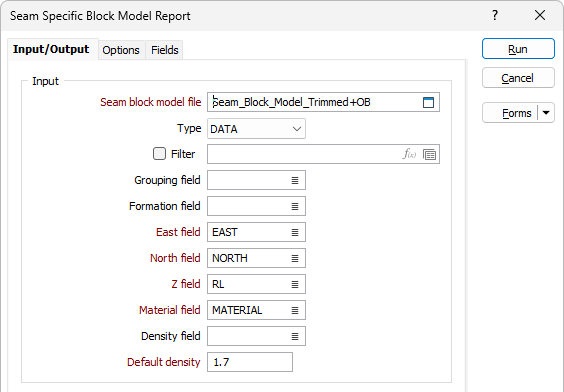Open Density field list selector

coord(295,336)
